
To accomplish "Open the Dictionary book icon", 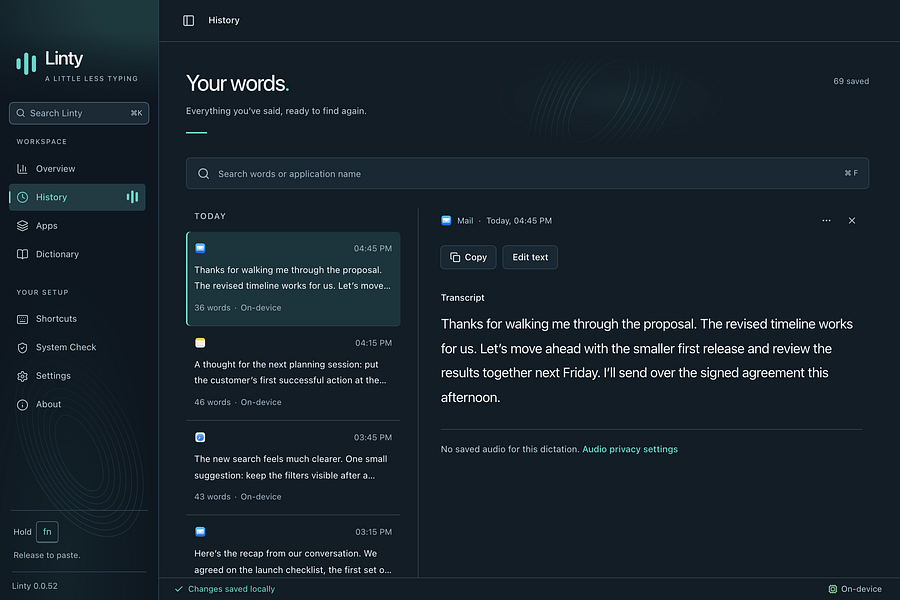I will (22, 254).
